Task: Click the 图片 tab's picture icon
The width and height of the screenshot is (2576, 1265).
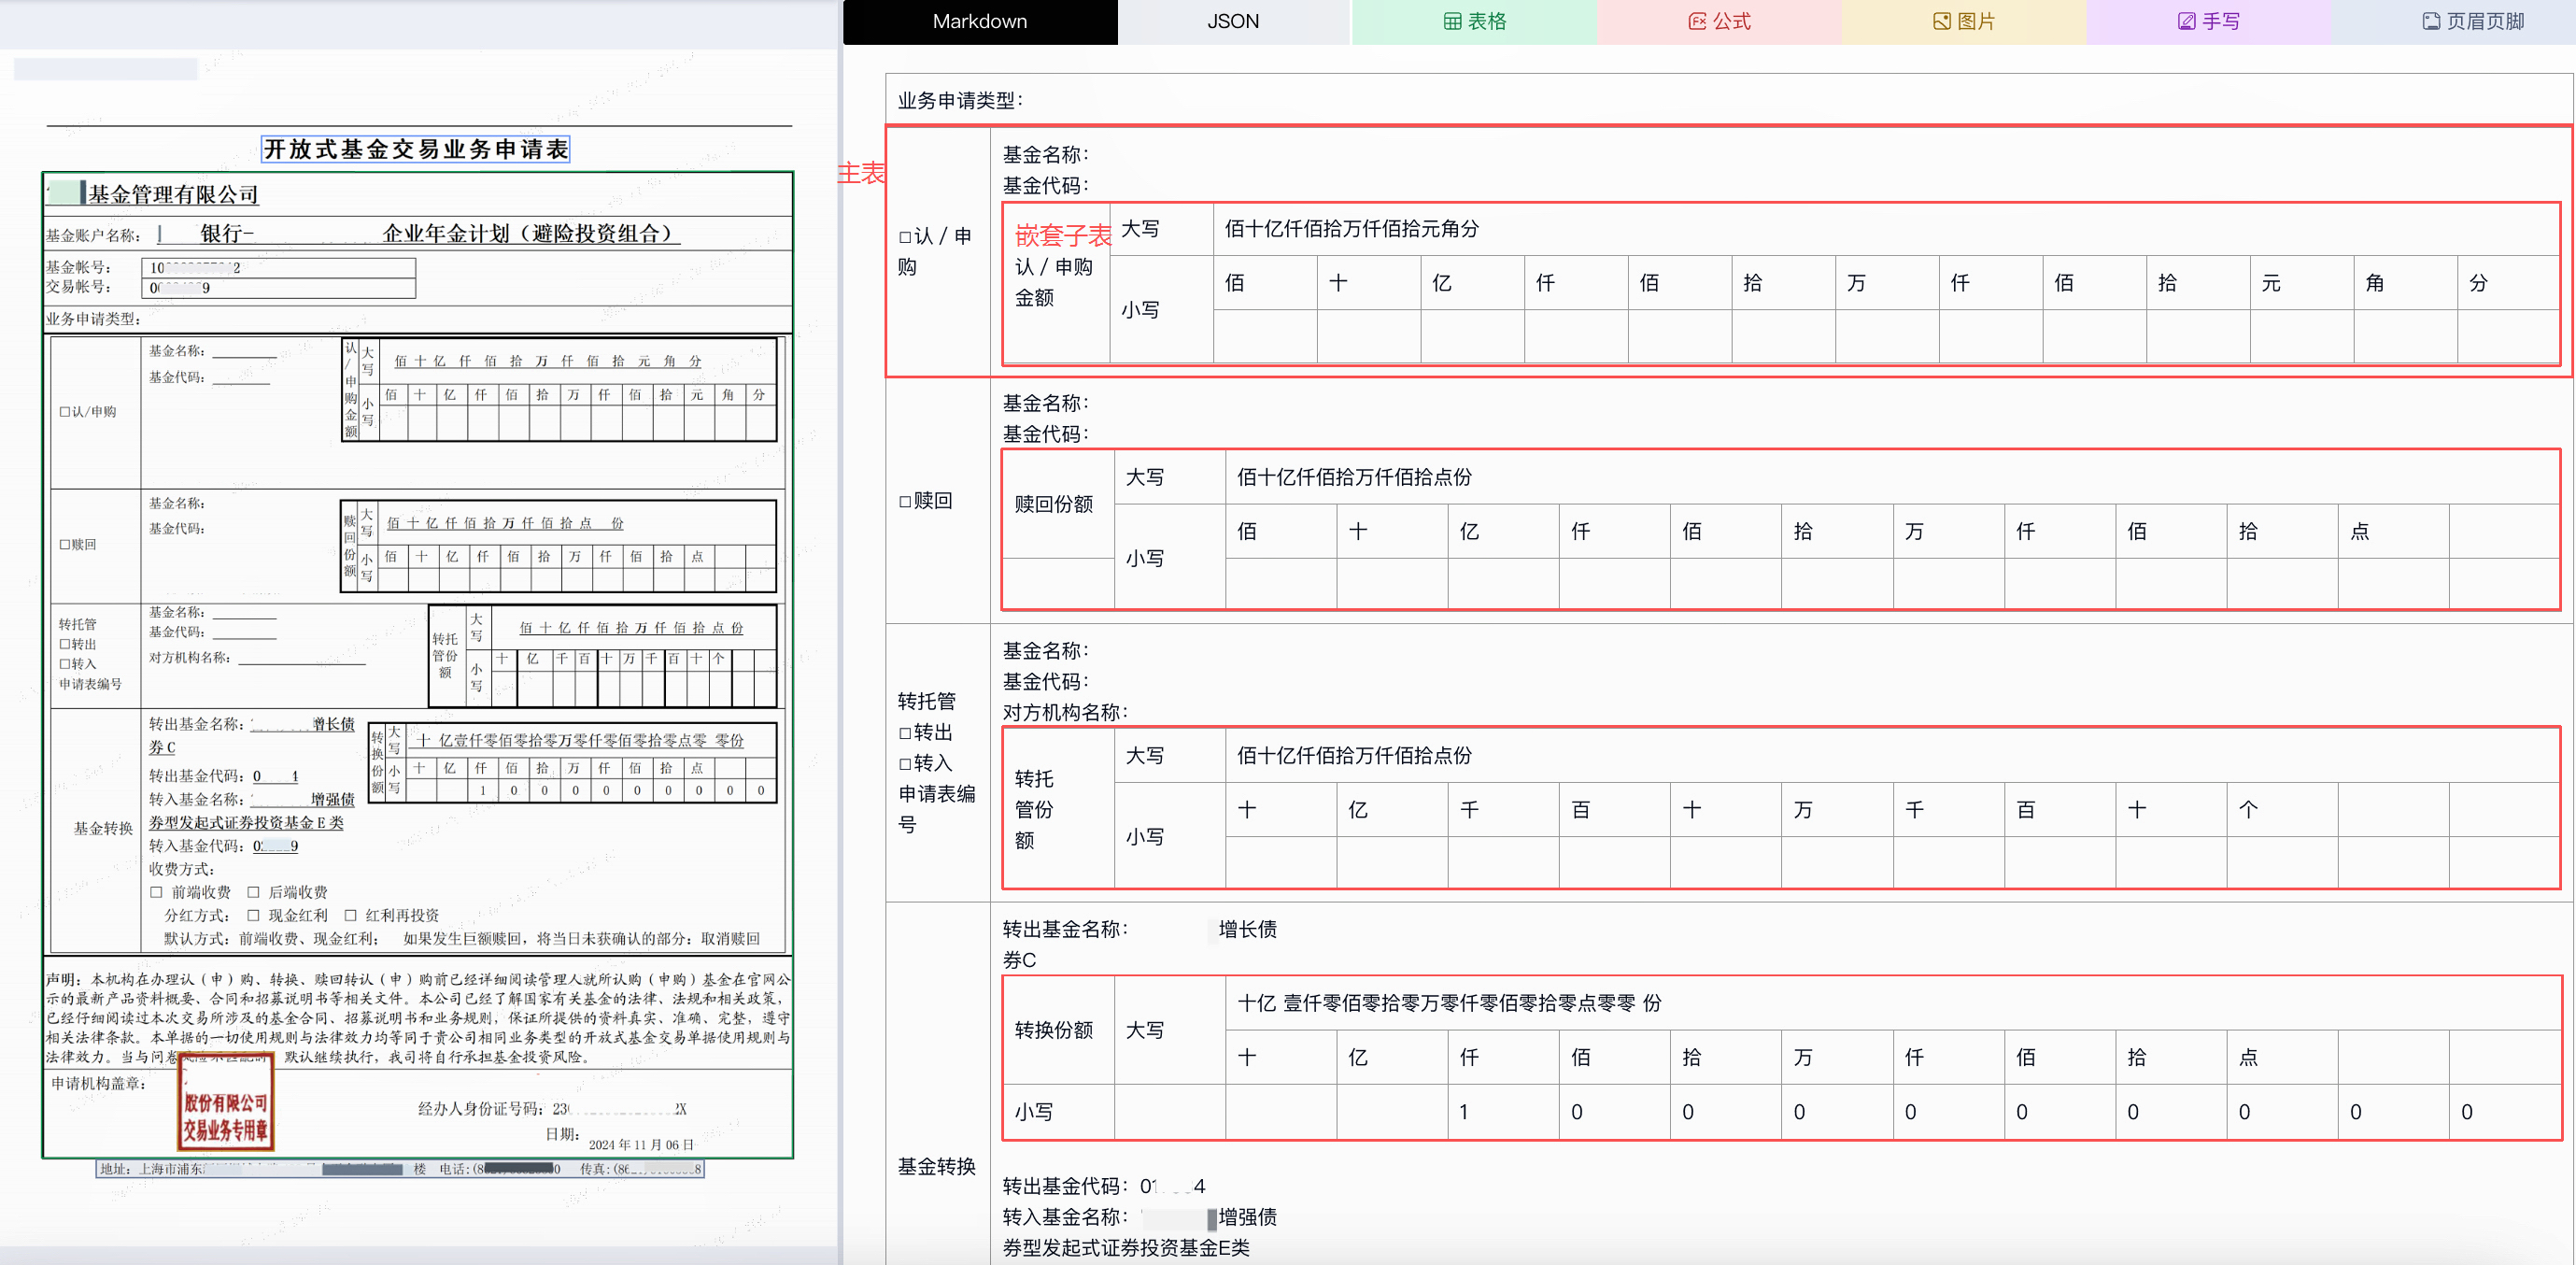Action: (1941, 21)
